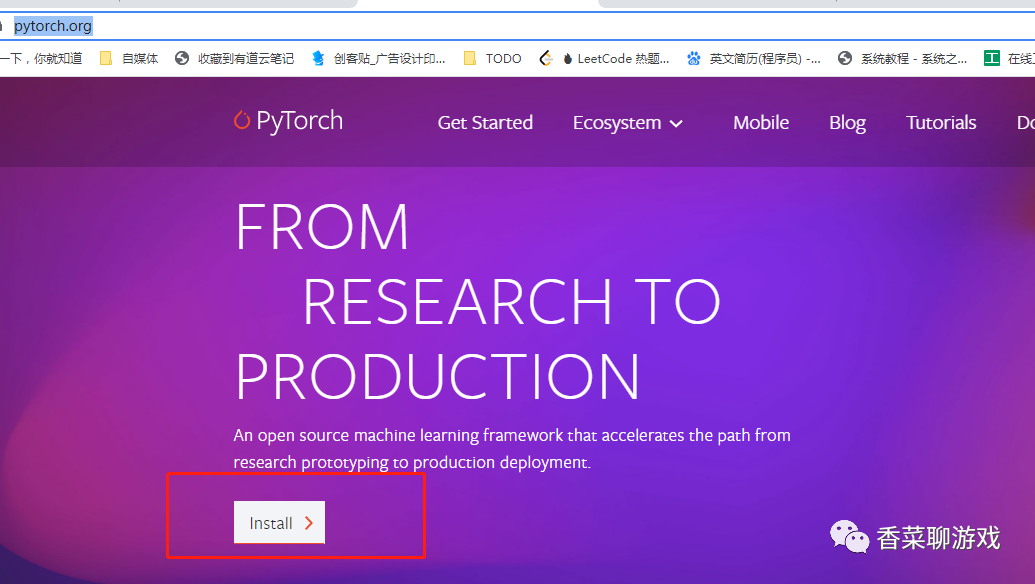Click the Install button
The height and width of the screenshot is (584, 1035).
point(279,523)
